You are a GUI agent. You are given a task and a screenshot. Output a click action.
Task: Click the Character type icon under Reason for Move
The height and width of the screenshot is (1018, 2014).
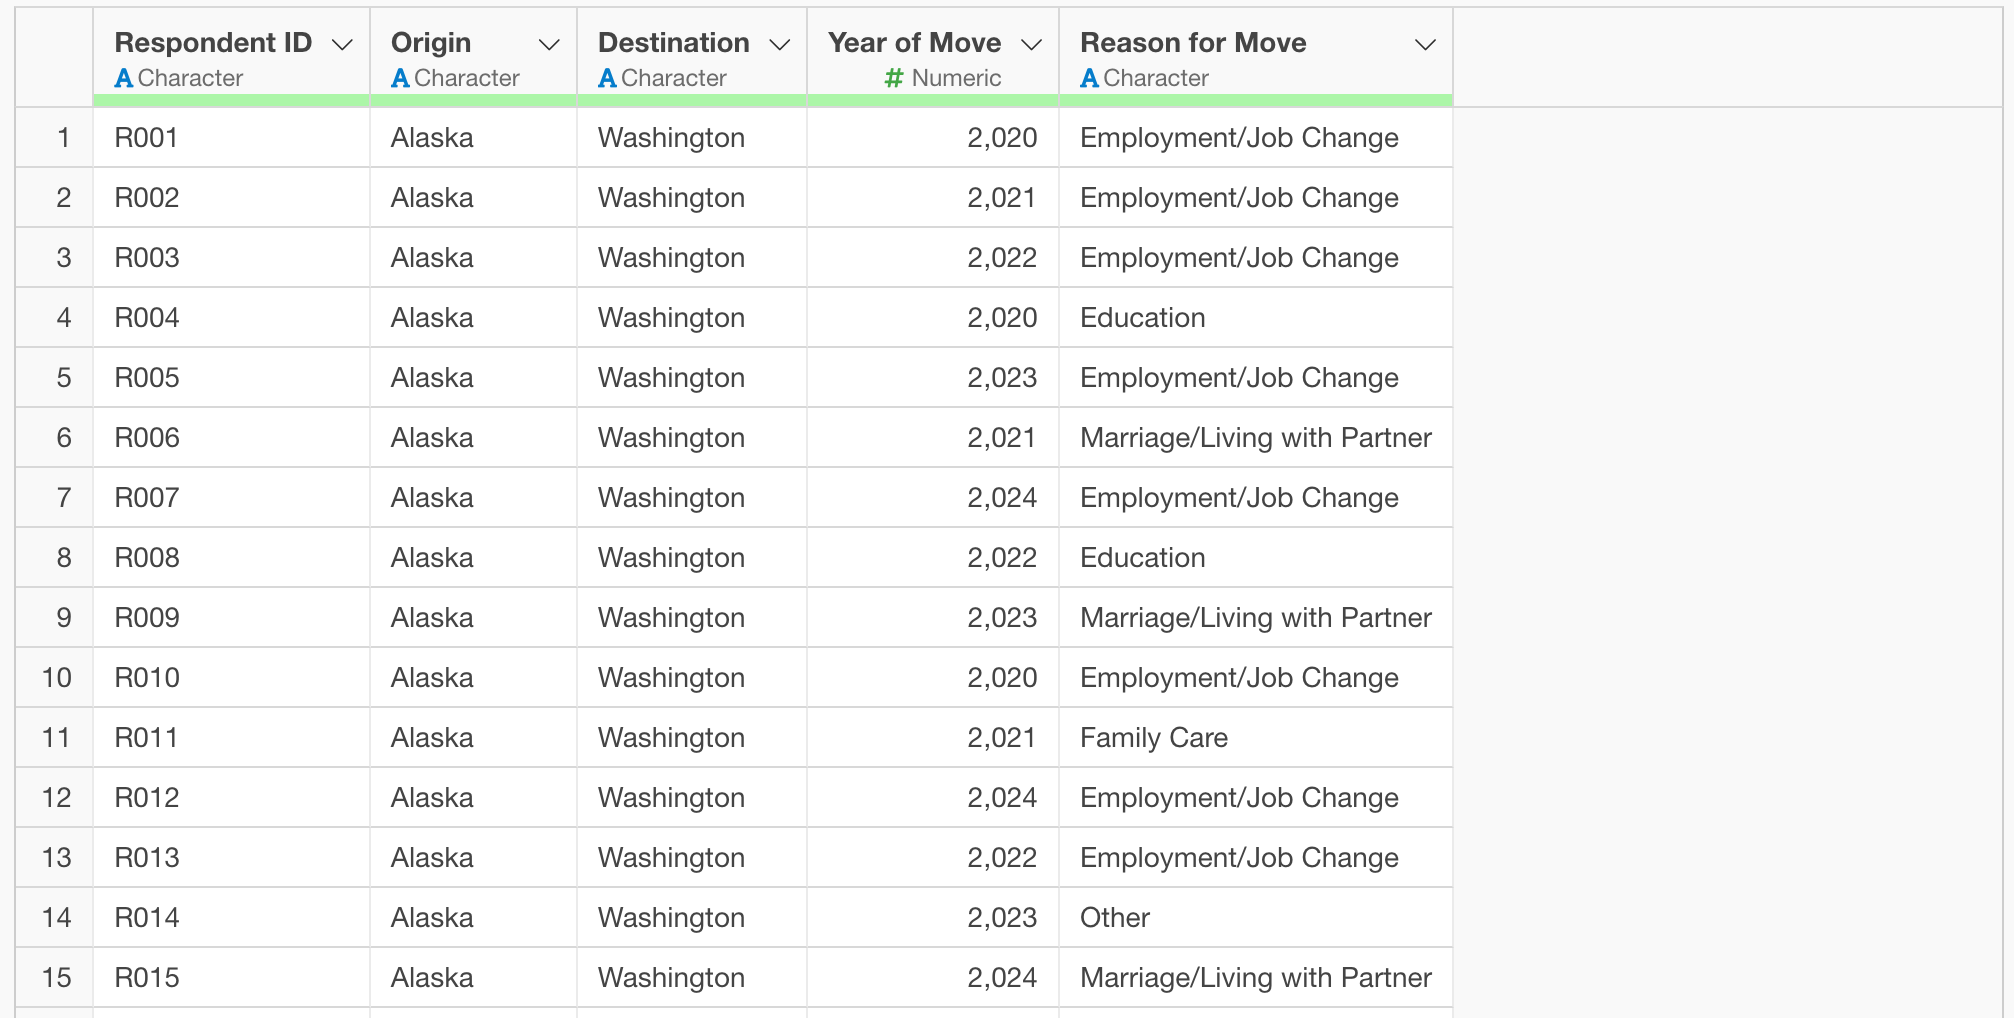click(x=1089, y=78)
